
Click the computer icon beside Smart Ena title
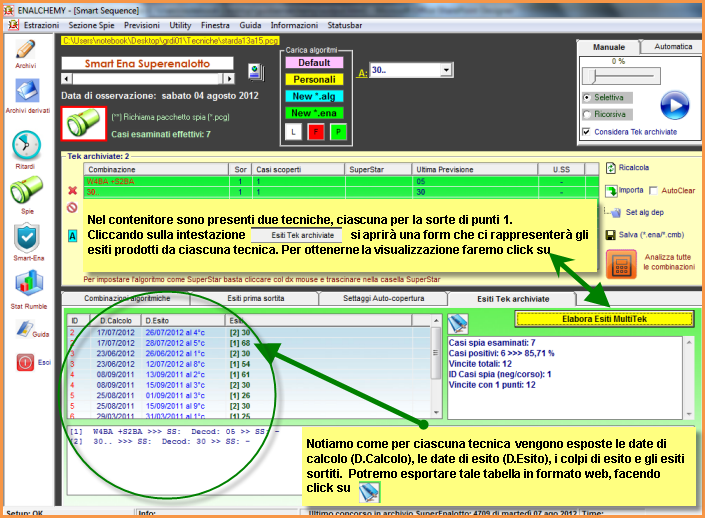click(256, 72)
